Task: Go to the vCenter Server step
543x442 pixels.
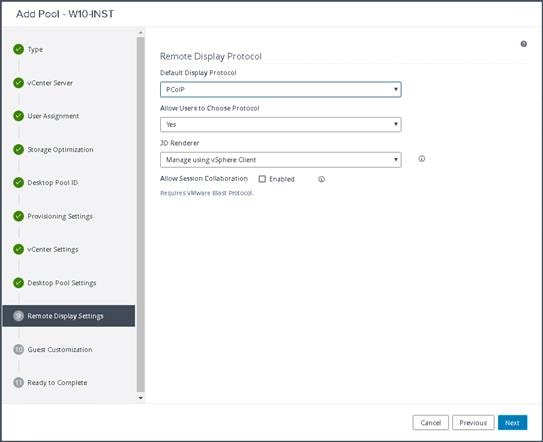Action: [x=50, y=83]
